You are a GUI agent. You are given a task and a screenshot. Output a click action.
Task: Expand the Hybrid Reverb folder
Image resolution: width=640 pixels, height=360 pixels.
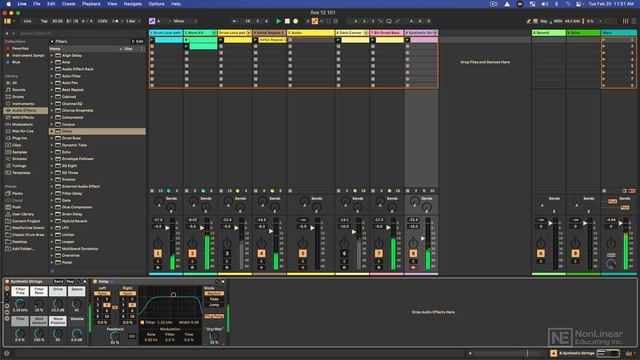(x=52, y=221)
